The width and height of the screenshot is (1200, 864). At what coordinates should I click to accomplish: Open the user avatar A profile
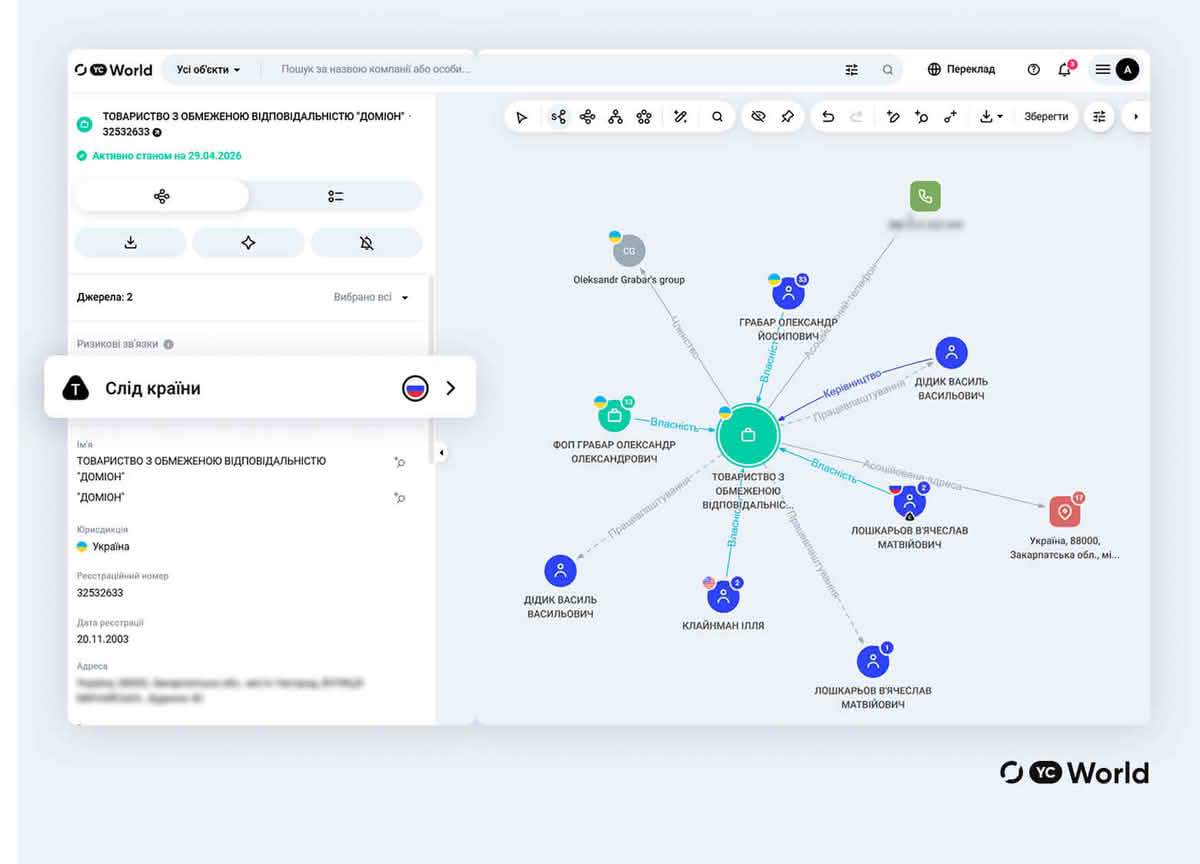1127,69
